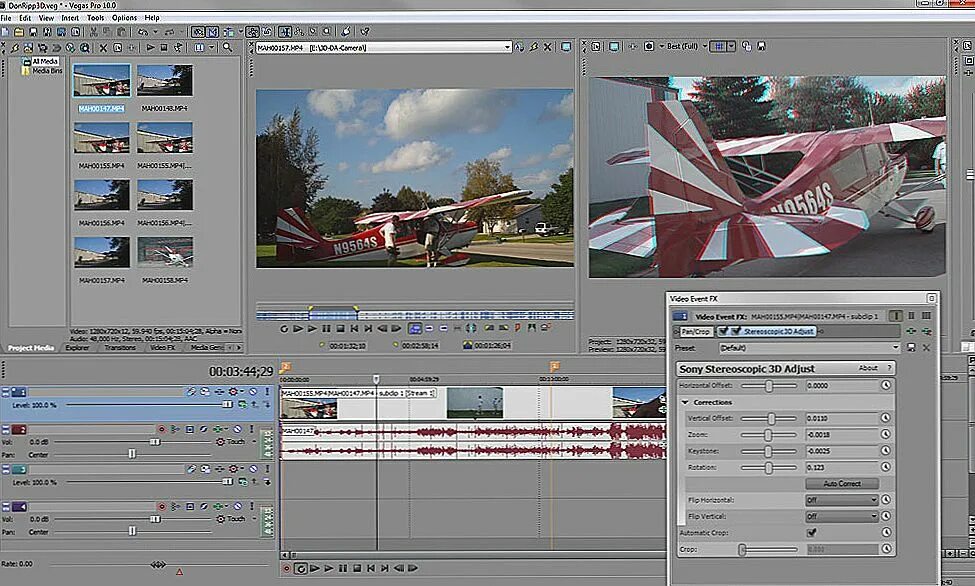
Task: Select the MAH00158.MP4 media thumbnail
Action: (x=165, y=253)
